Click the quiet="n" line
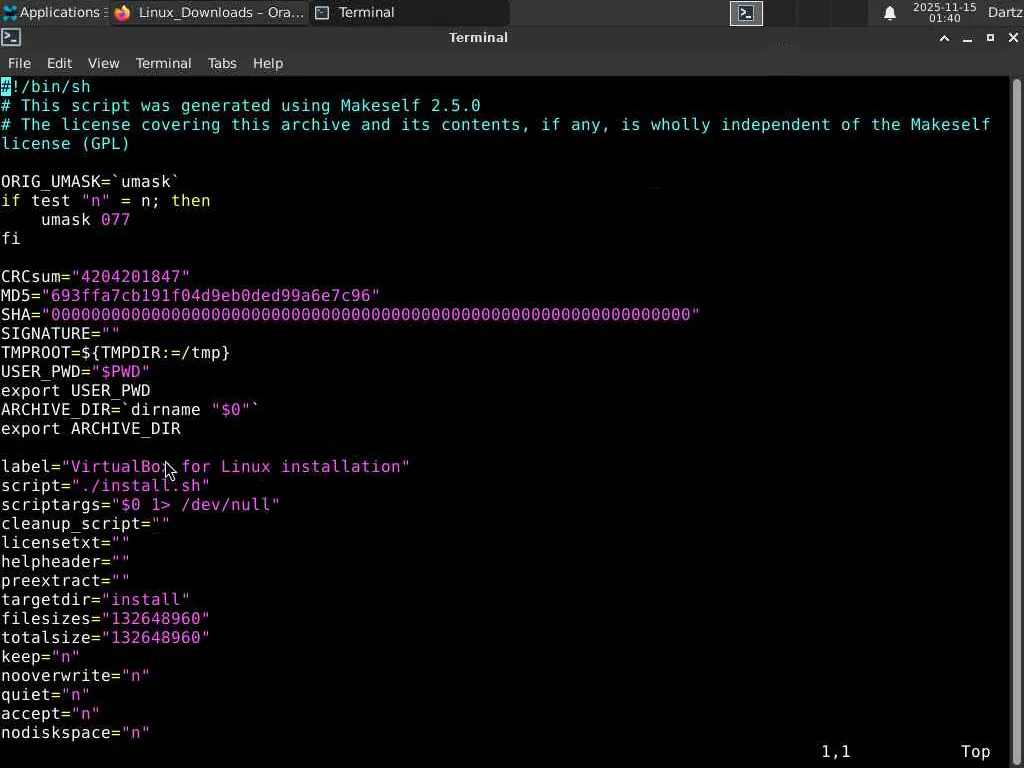The width and height of the screenshot is (1024, 768). click(x=45, y=694)
